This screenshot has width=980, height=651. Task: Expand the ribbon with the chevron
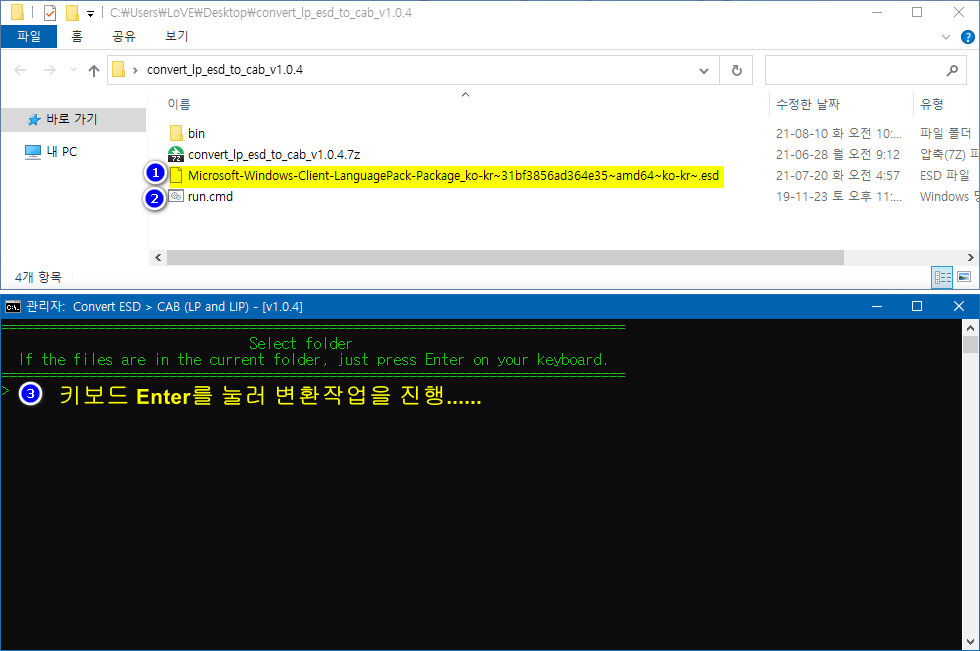[x=946, y=37]
